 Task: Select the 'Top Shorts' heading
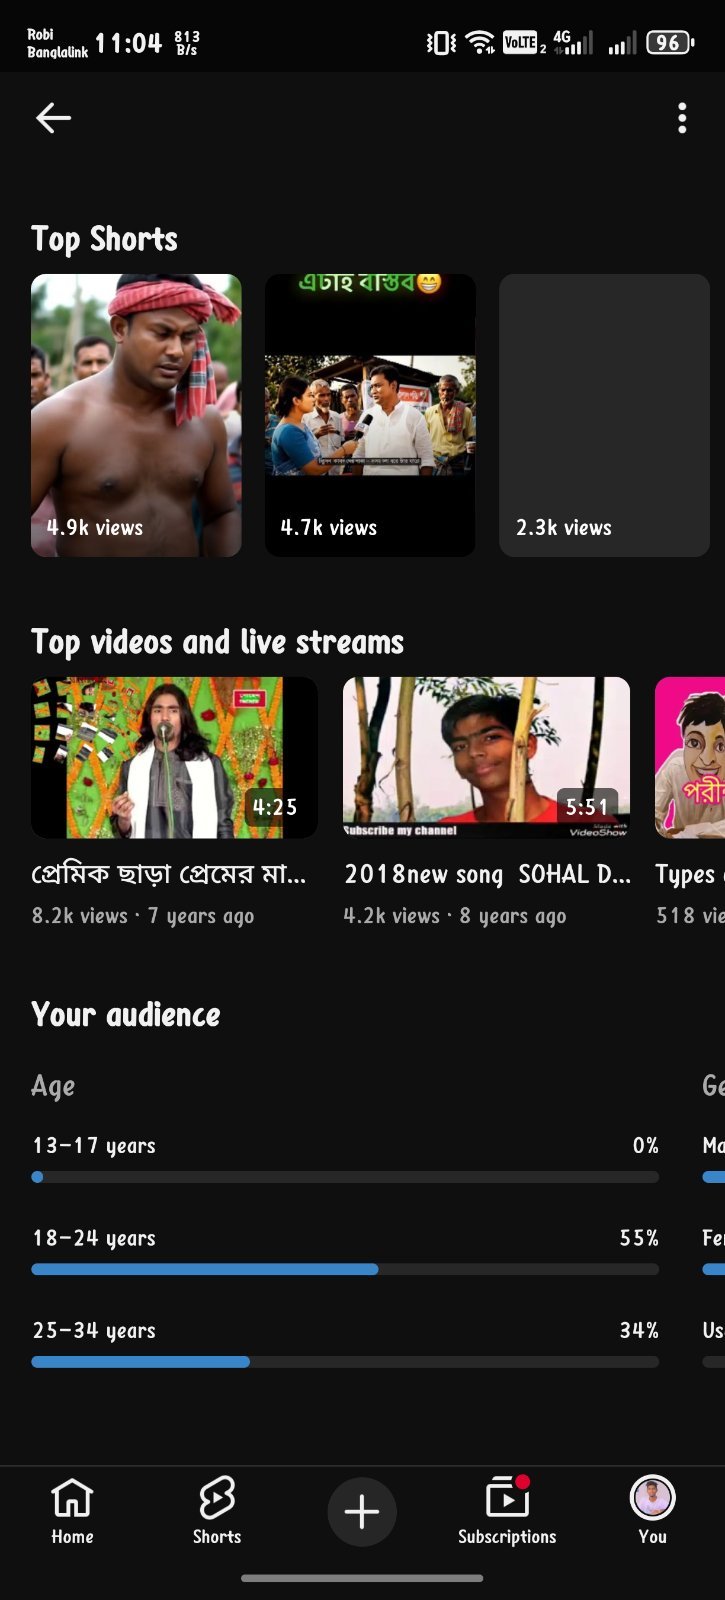click(x=104, y=239)
